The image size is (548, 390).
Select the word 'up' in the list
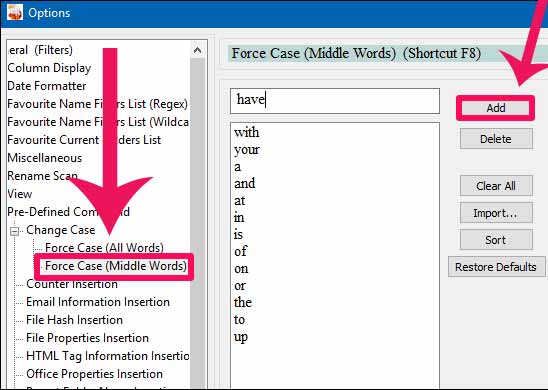pyautogui.click(x=241, y=337)
